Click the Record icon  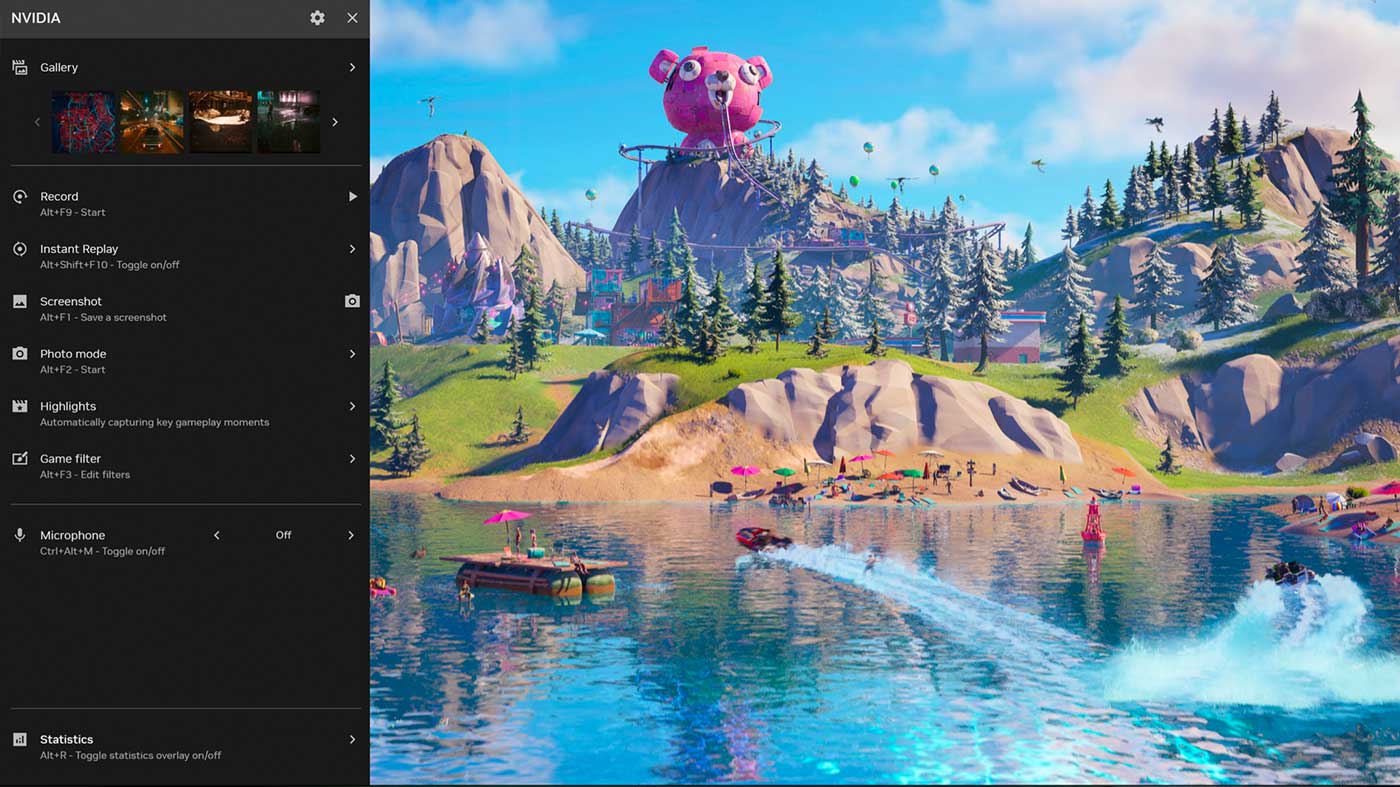(x=19, y=197)
